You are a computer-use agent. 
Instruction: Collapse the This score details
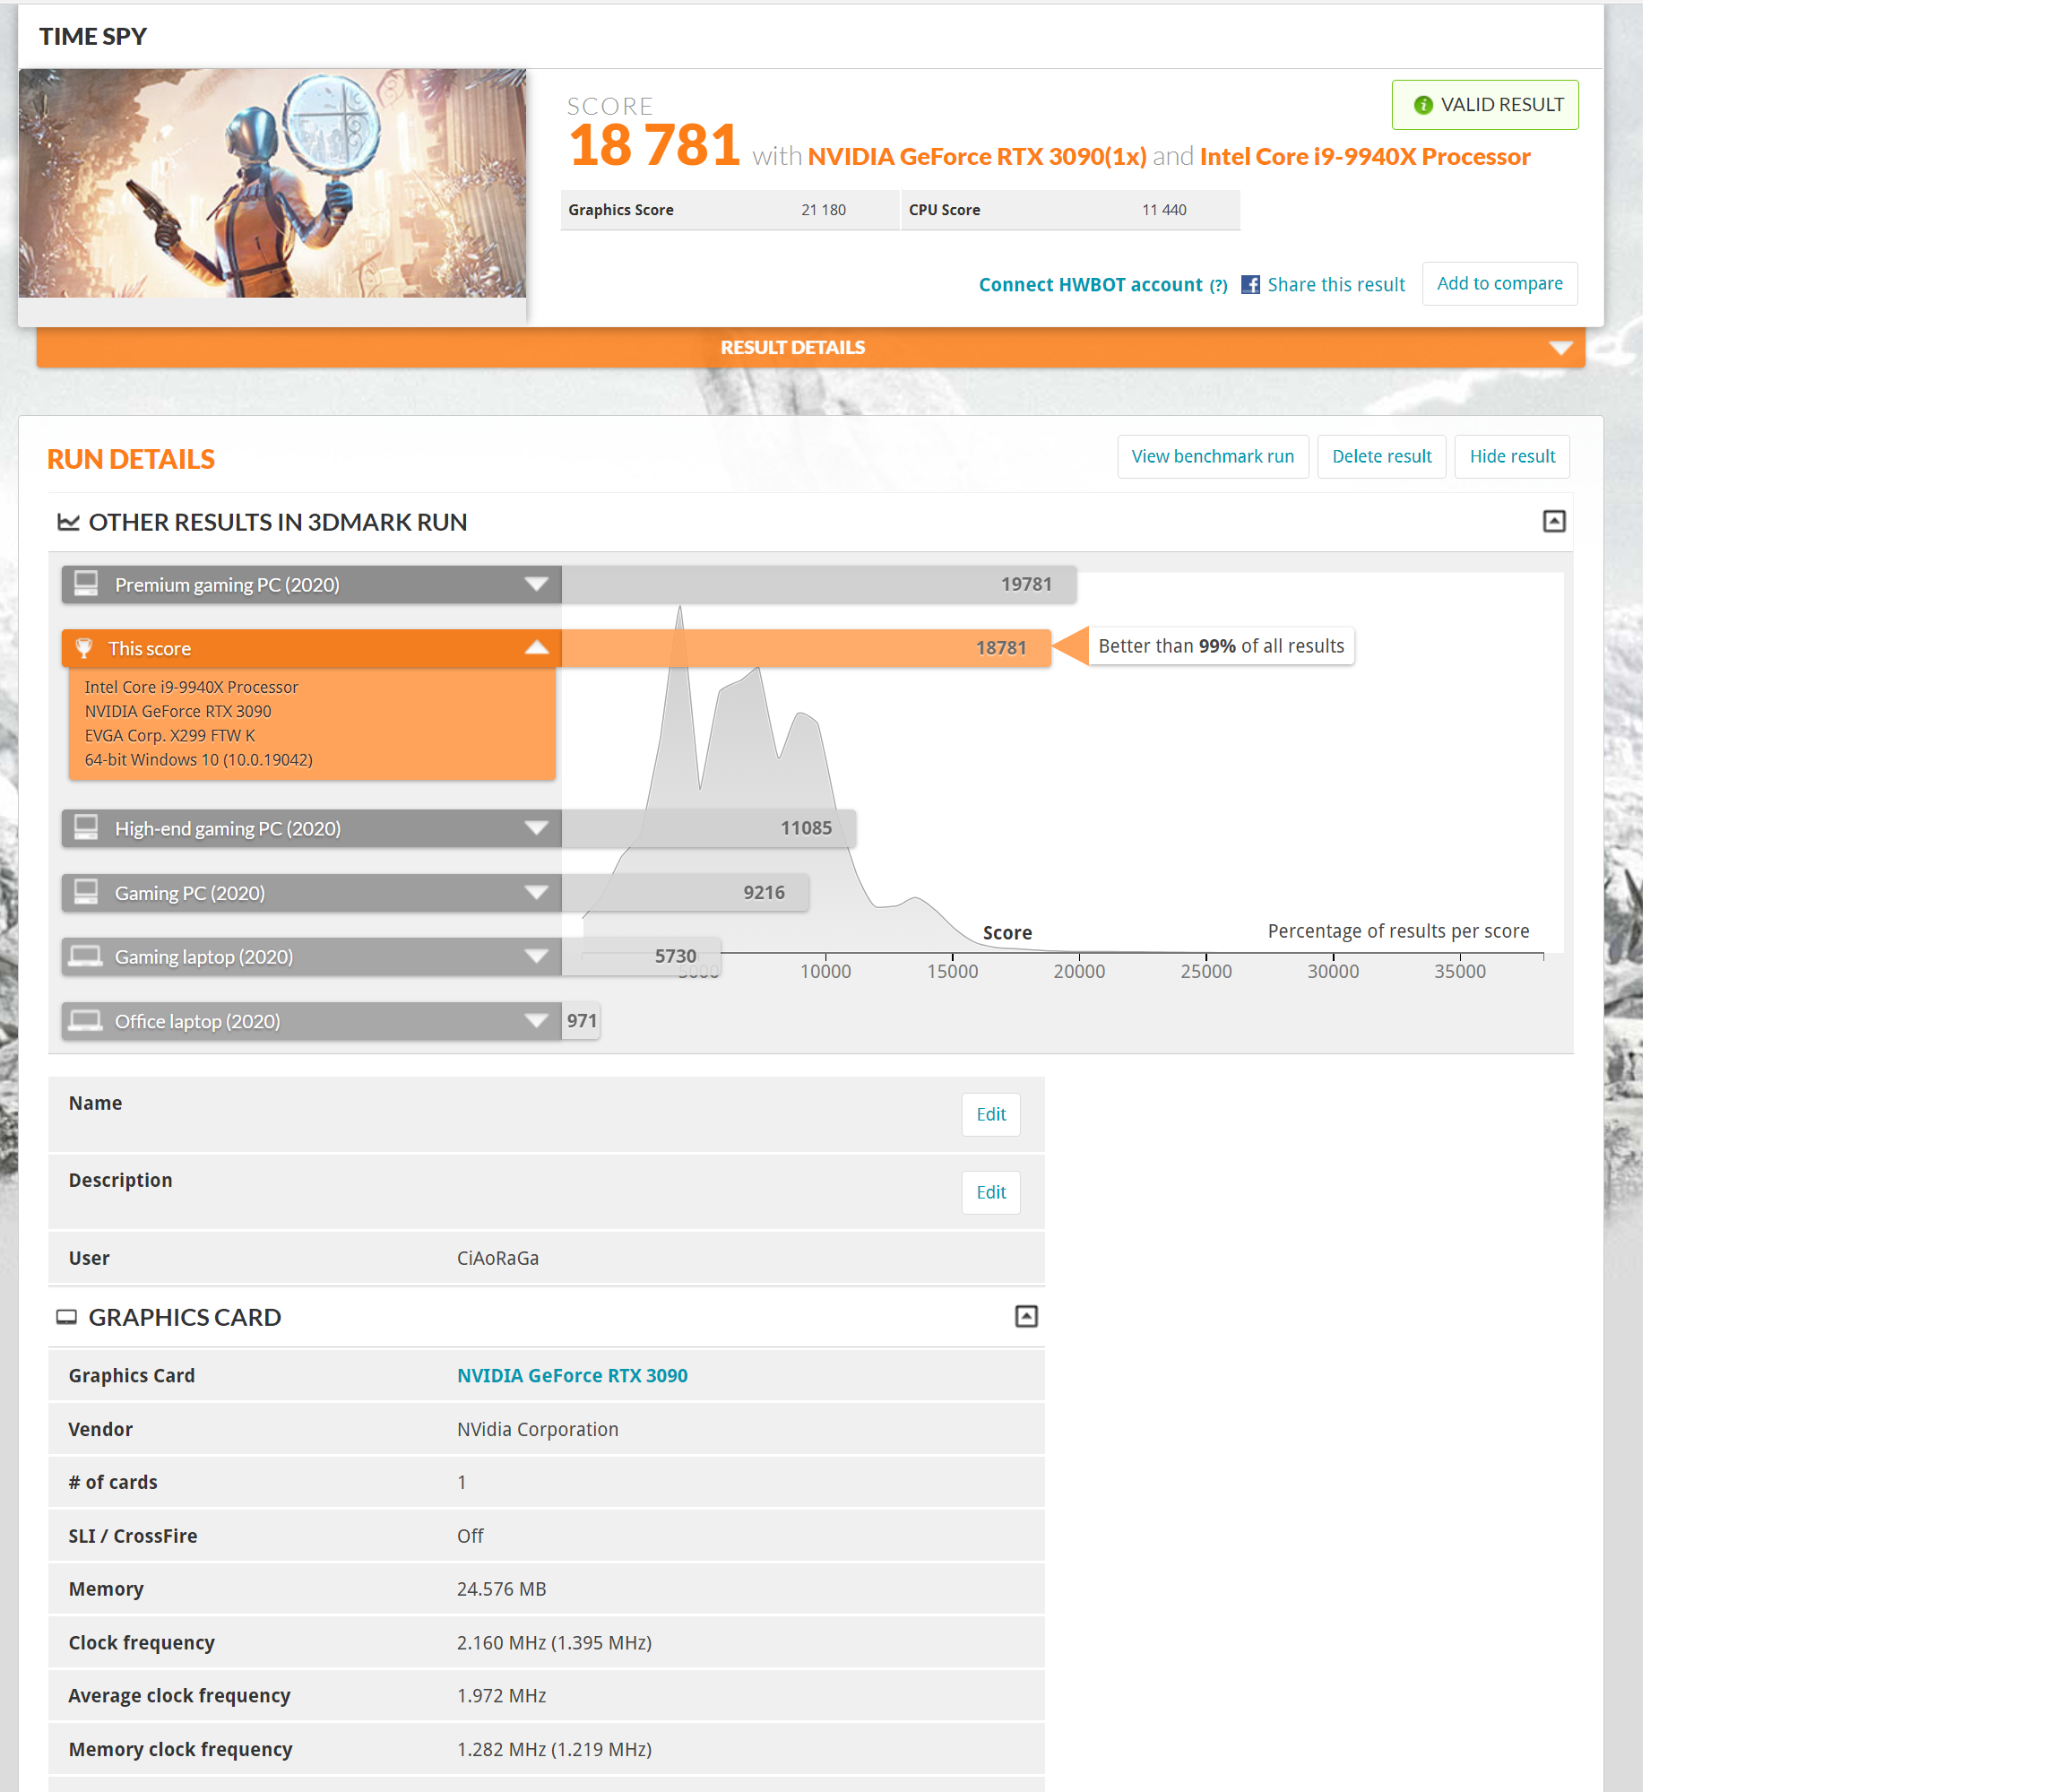coord(537,648)
